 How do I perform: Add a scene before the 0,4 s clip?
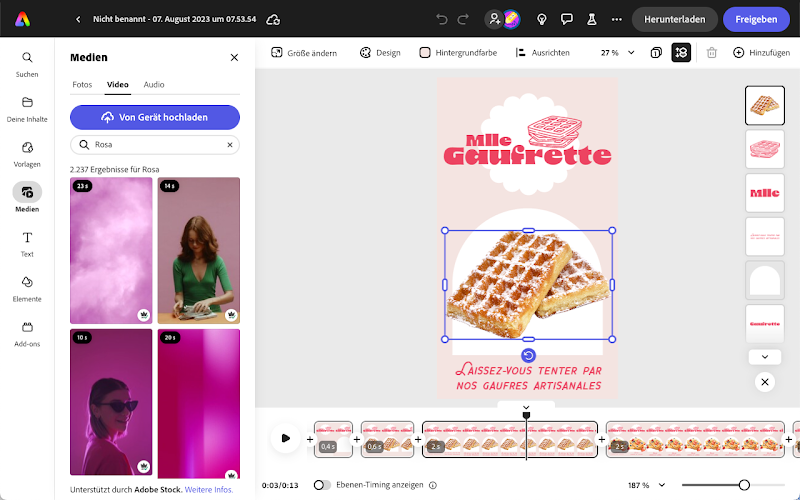310,439
